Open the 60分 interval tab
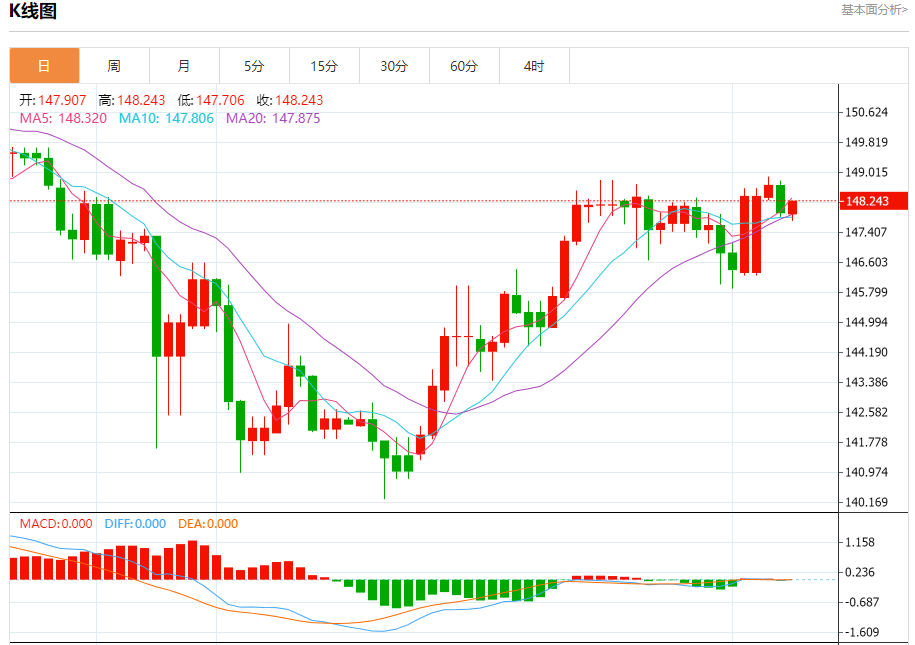The image size is (915, 645). click(x=465, y=66)
